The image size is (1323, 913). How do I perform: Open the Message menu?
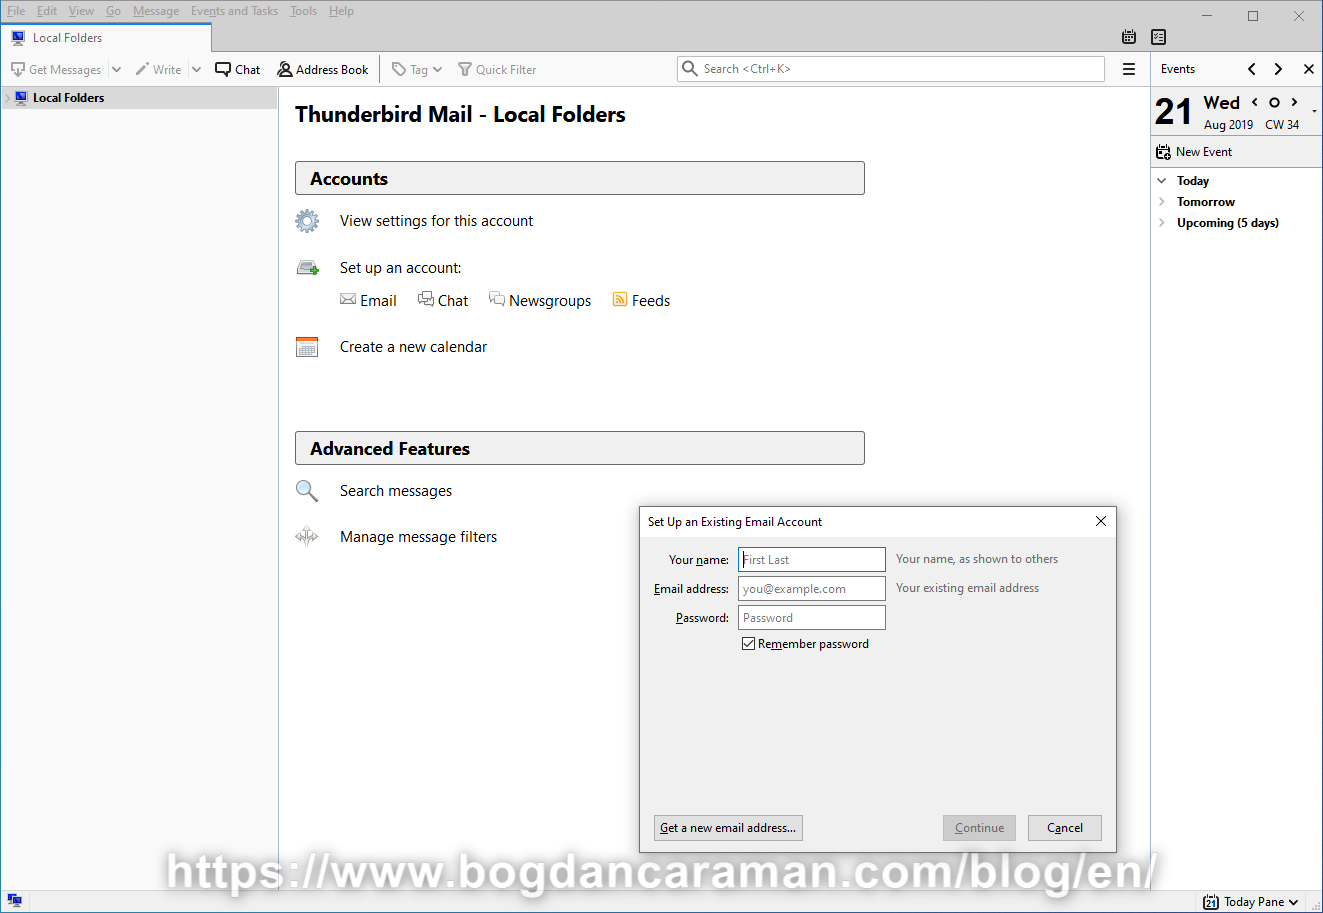tap(156, 11)
